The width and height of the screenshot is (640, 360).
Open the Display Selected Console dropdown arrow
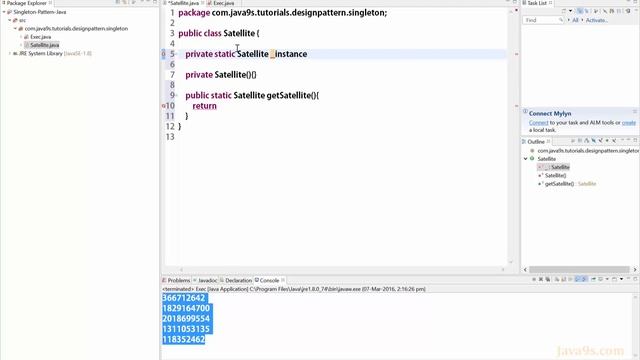pyautogui.click(x=607, y=280)
